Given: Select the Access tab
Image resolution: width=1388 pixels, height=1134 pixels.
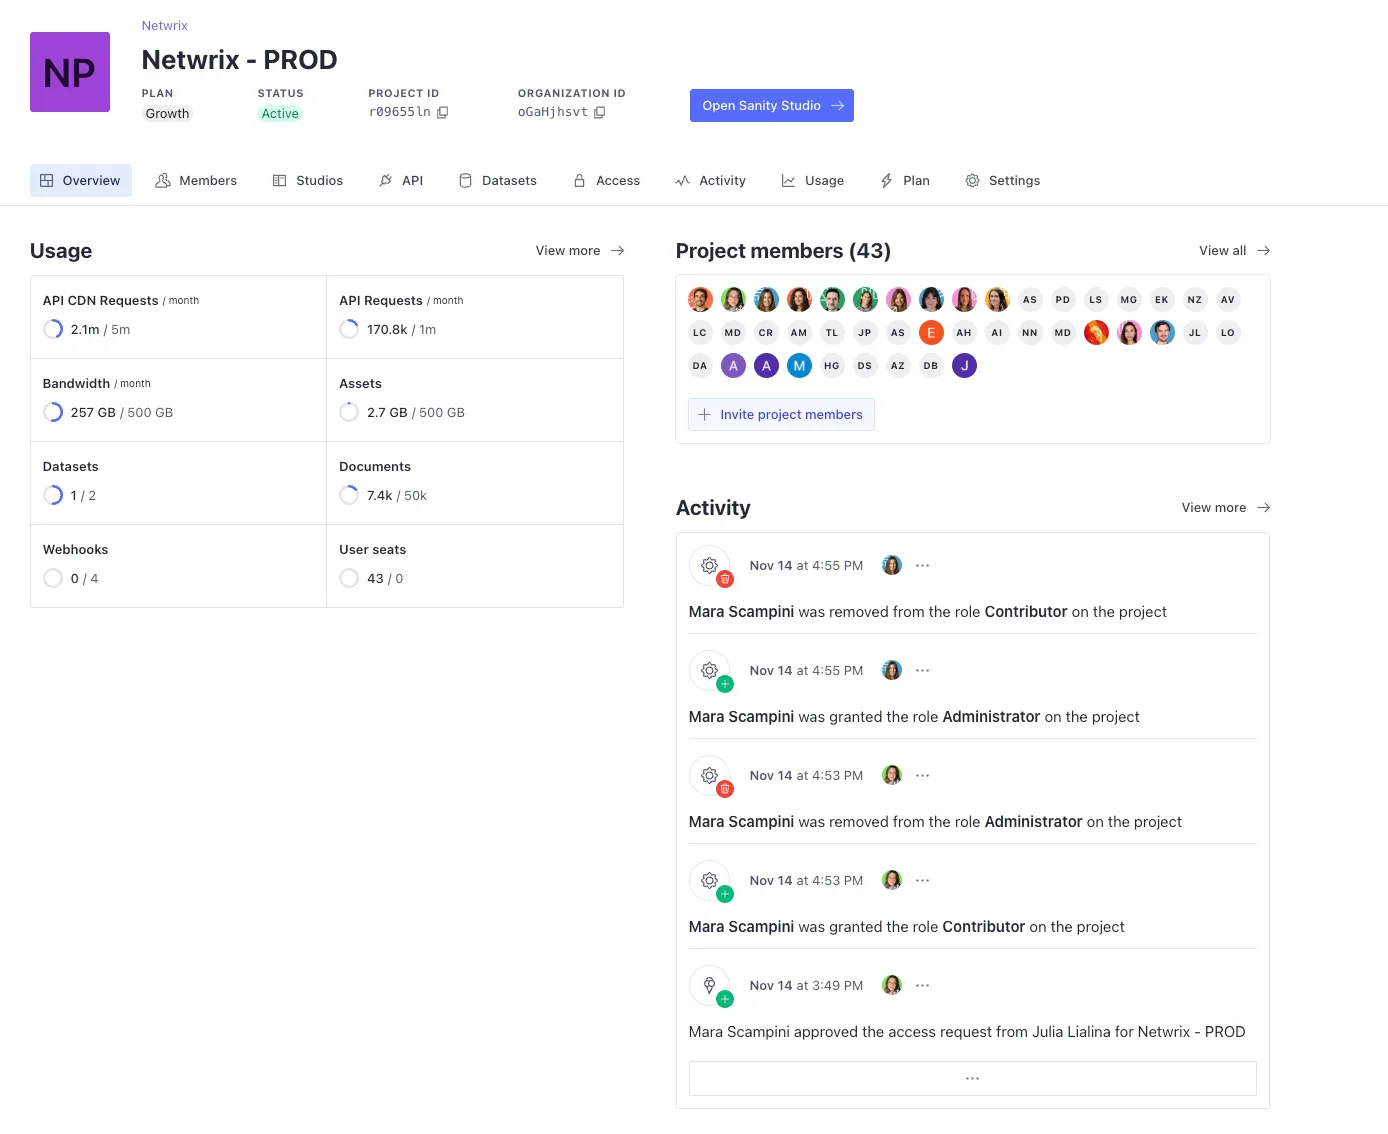Looking at the screenshot, I should pos(607,180).
